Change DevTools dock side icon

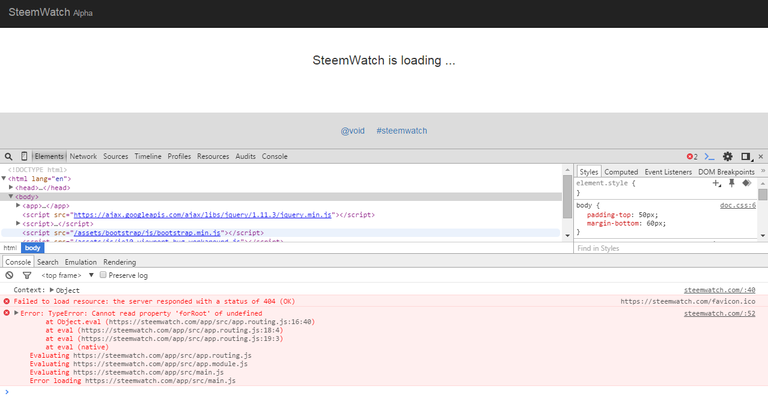746,157
